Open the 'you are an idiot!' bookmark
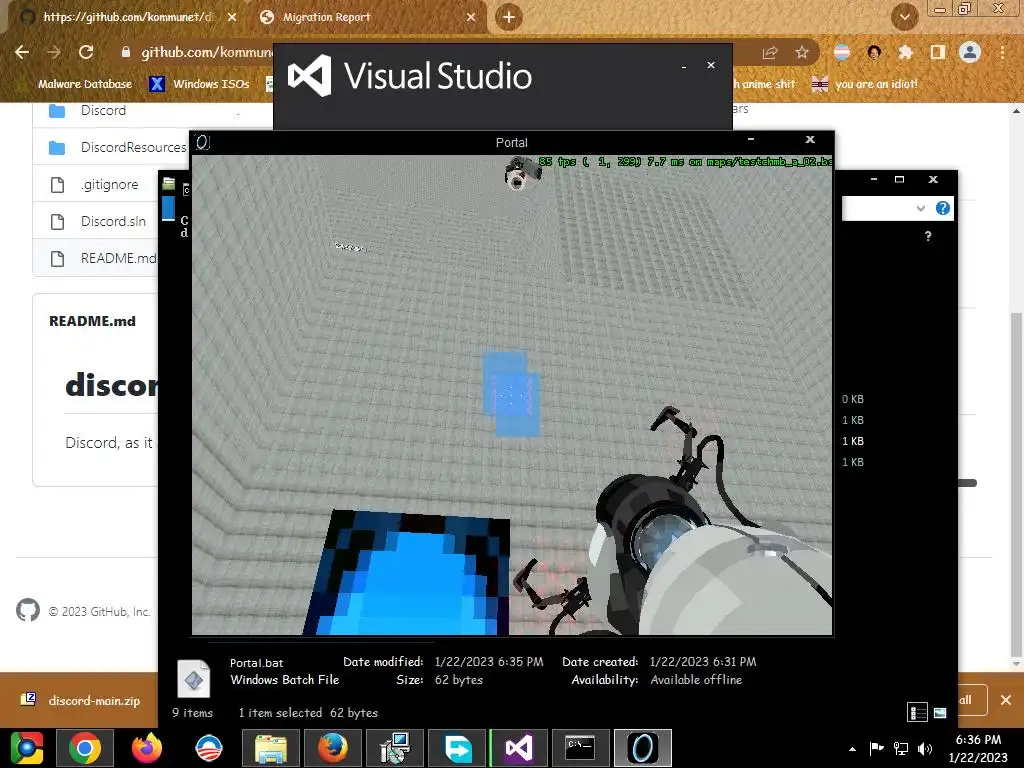1024x768 pixels. coord(864,84)
